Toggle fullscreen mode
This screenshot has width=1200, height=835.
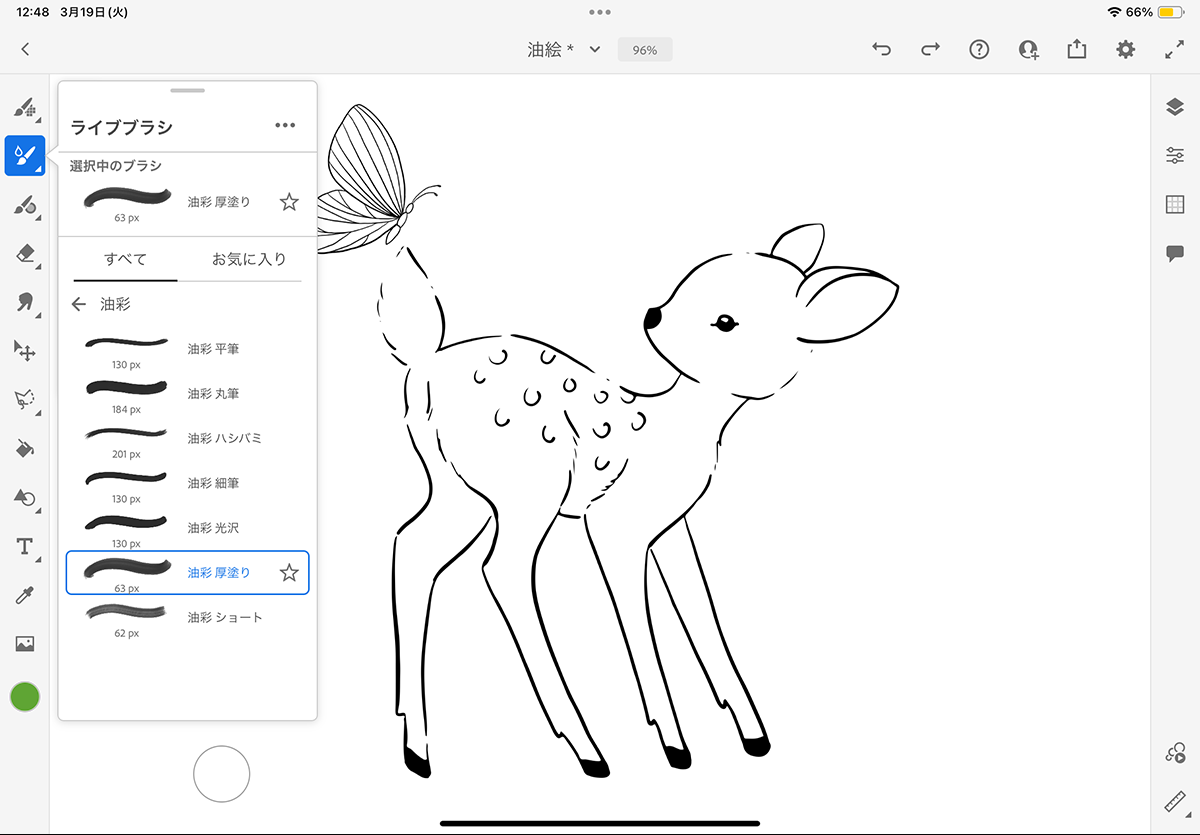tap(1174, 49)
